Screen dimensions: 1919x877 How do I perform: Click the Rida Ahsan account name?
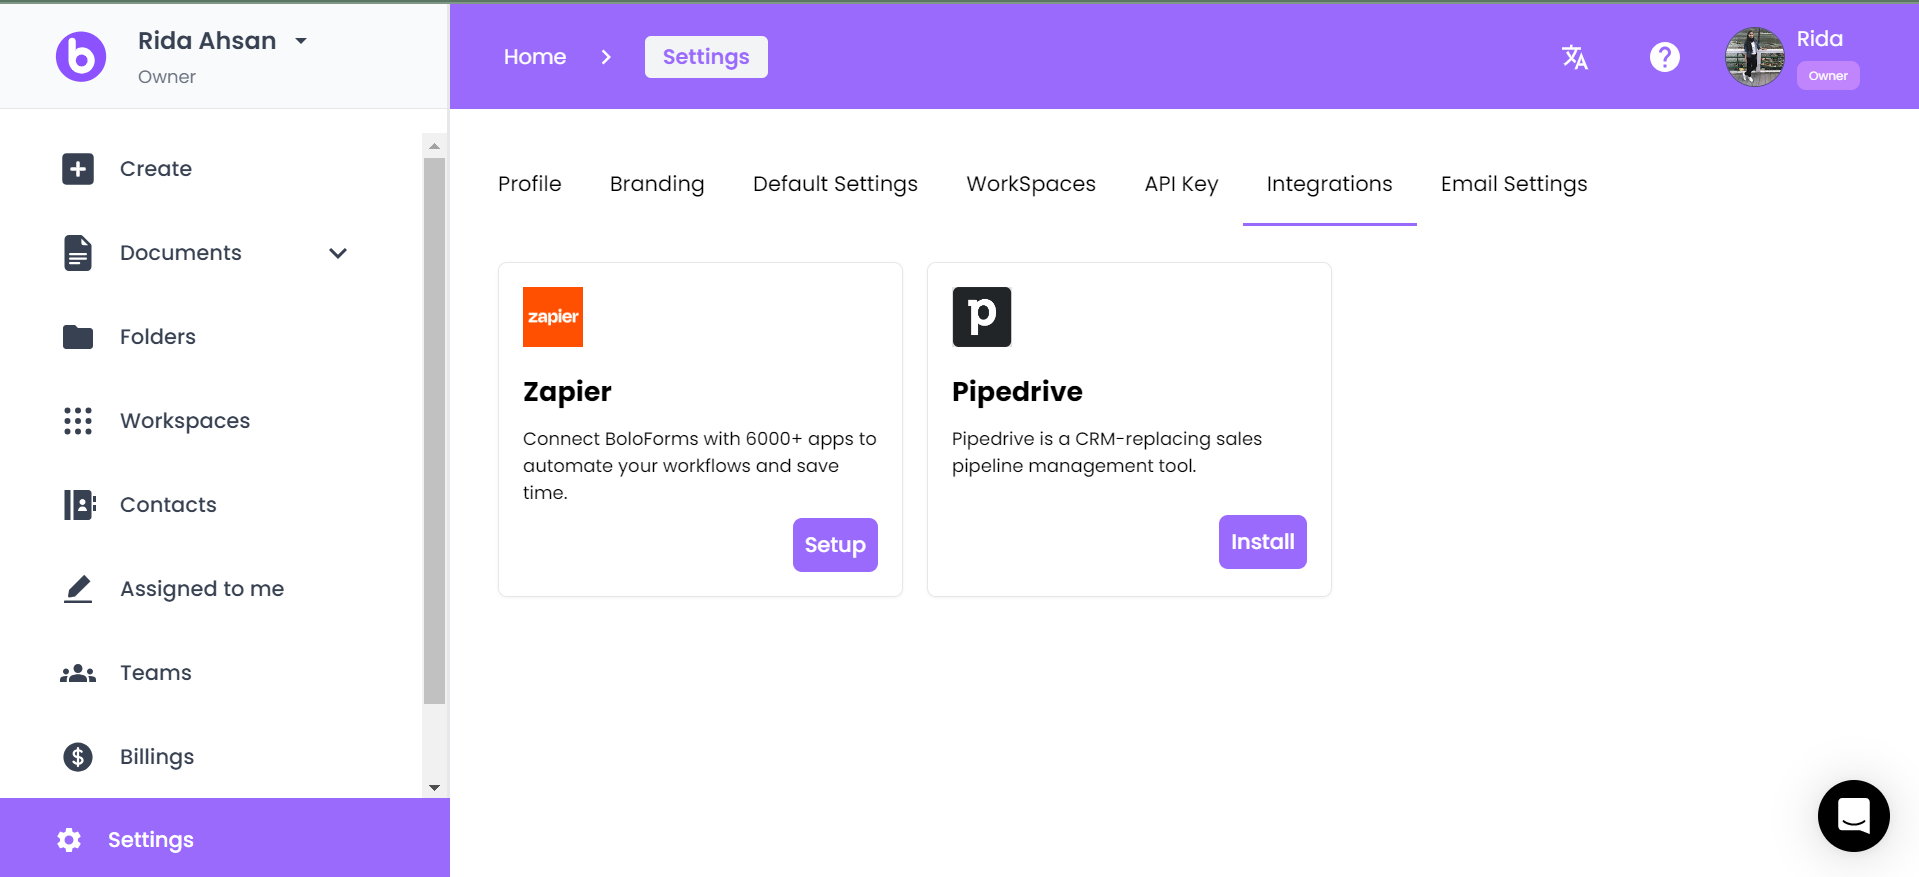(207, 41)
